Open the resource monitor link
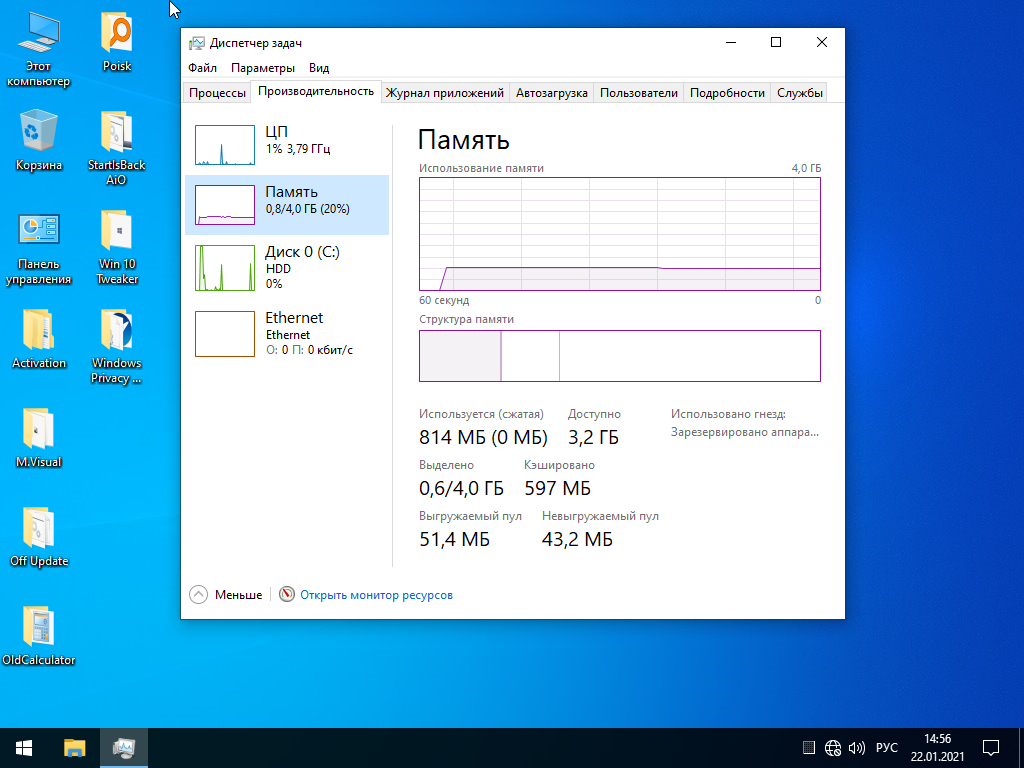Viewport: 1024px width, 768px height. pos(376,595)
